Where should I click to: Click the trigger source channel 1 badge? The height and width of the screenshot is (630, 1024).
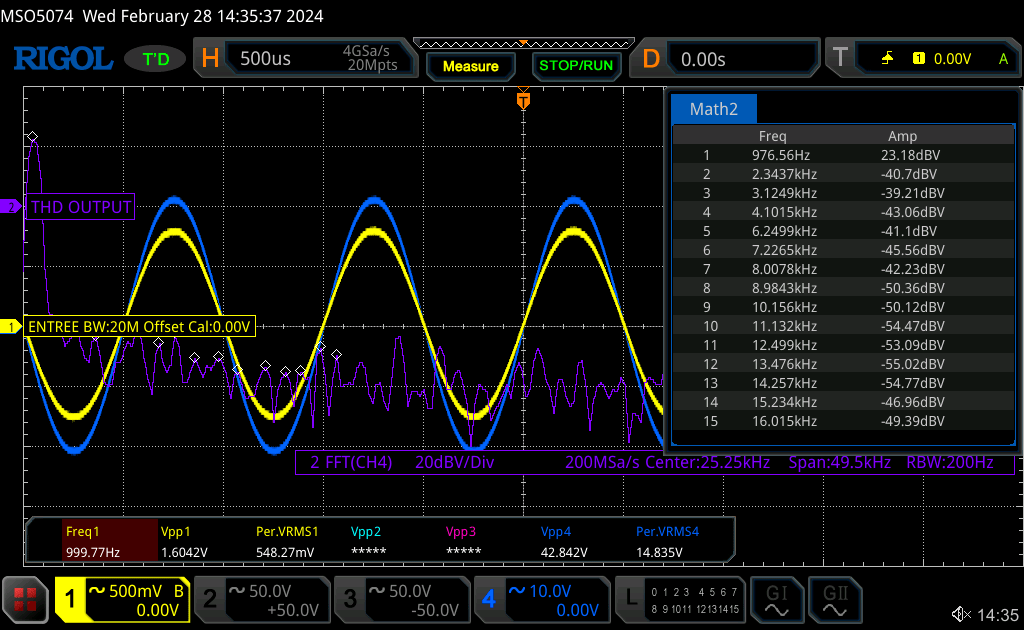[x=918, y=59]
